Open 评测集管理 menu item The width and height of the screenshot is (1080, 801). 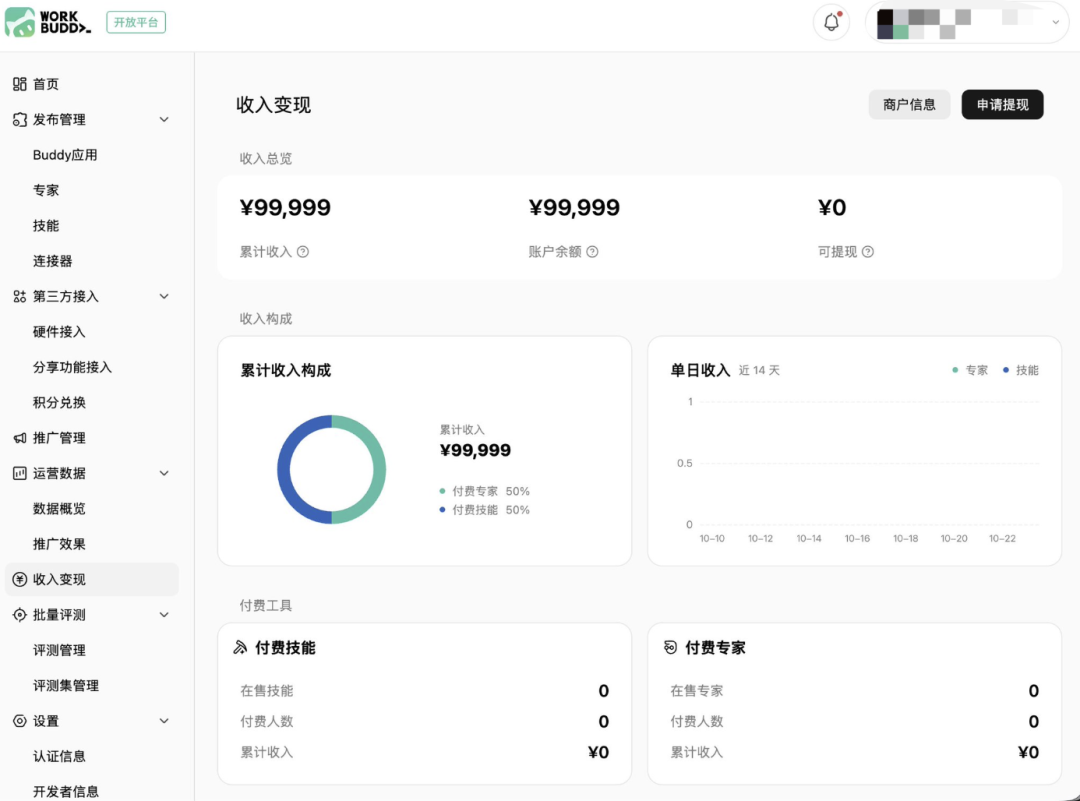pos(66,686)
